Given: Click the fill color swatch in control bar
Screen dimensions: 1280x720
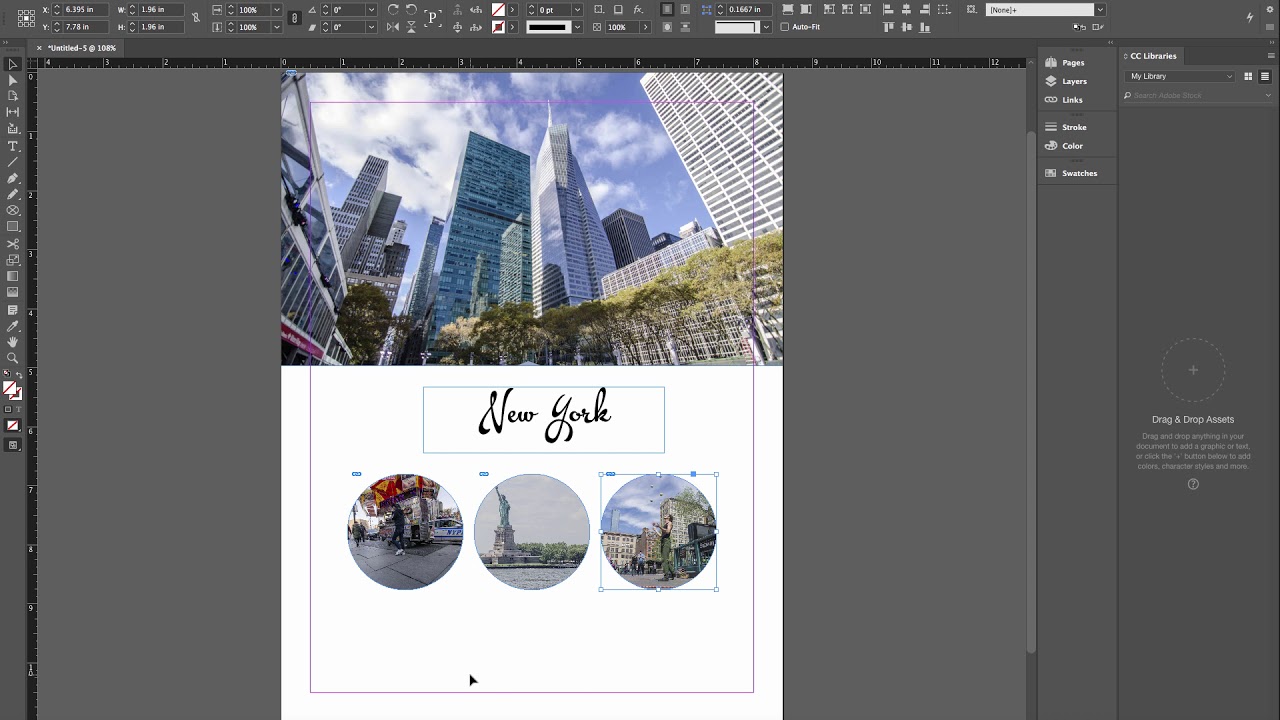Looking at the screenshot, I should 498,10.
